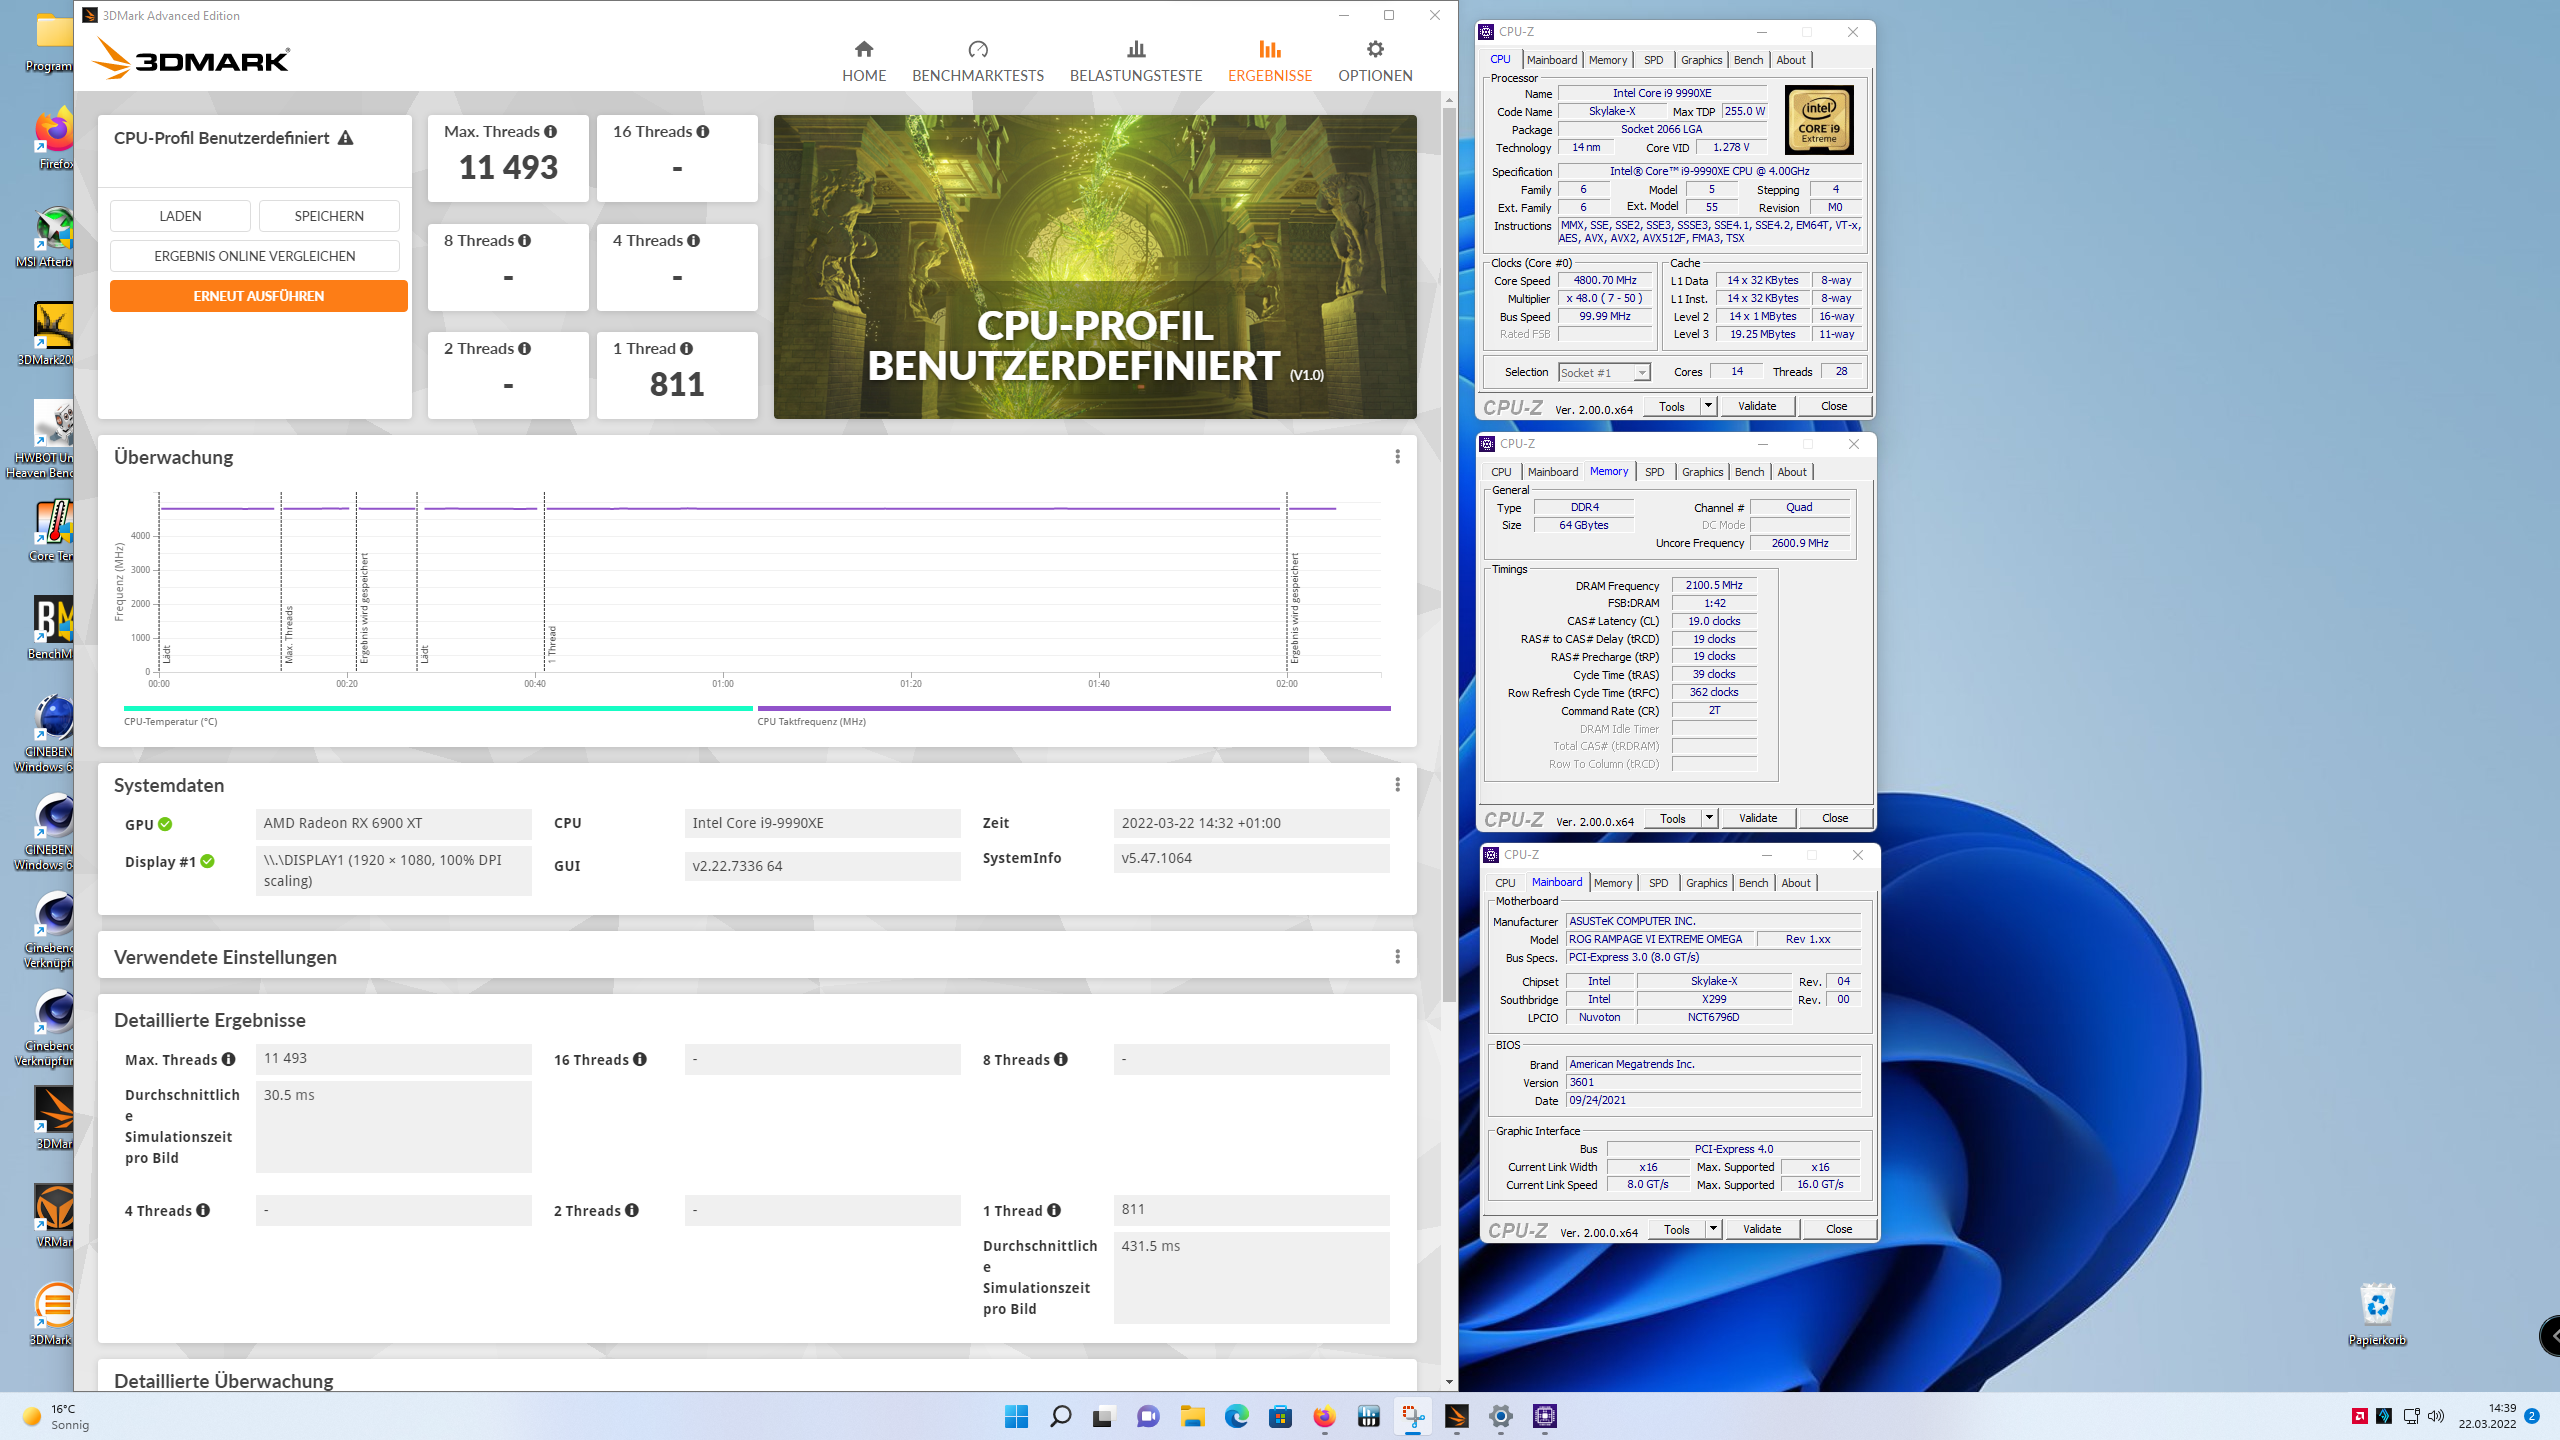Screen dimensions: 2560x1440
Task: Open About tab in Mainboard CPU-Z window
Action: point(1796,883)
